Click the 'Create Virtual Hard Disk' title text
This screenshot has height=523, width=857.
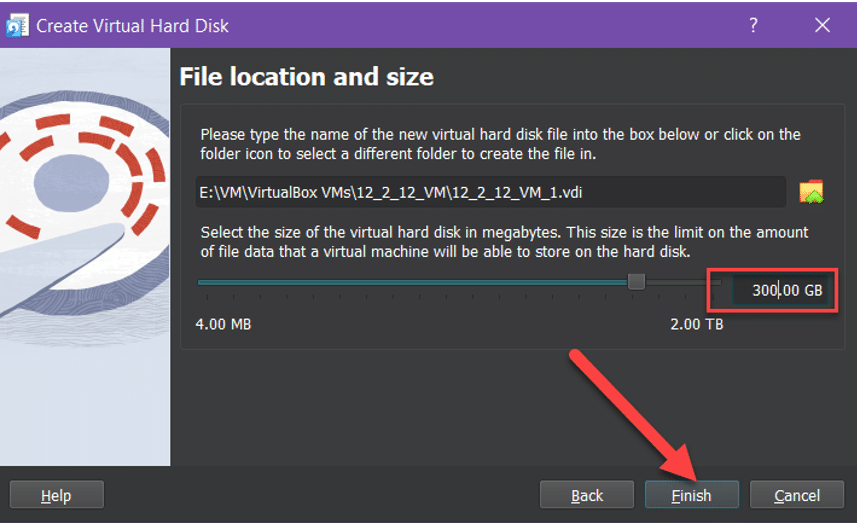click(x=132, y=25)
